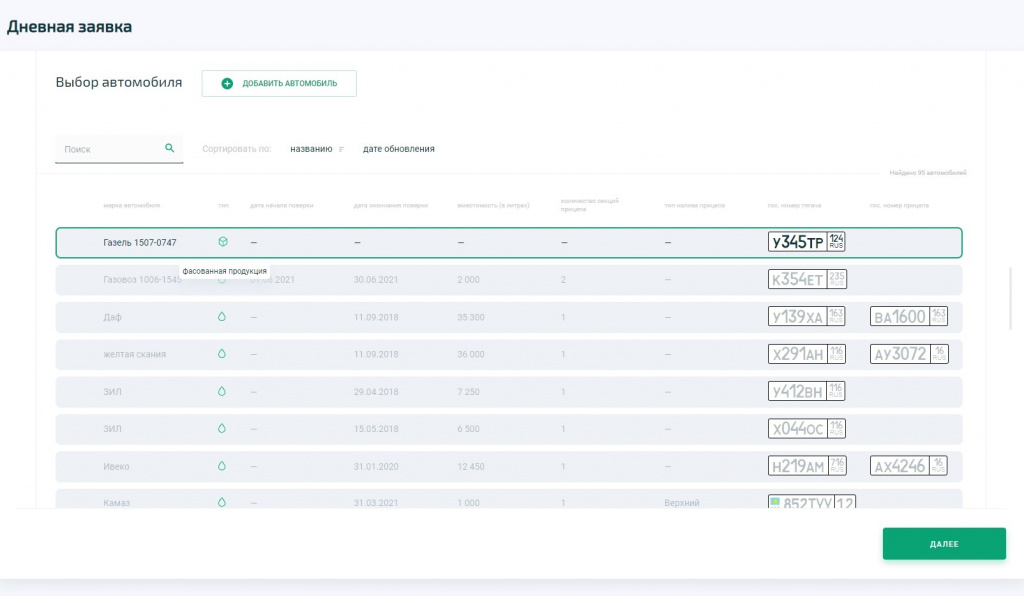Click the ДОБАВИТЬ АВТОМОБИЛЬ button
This screenshot has height=596, width=1024.
point(279,84)
